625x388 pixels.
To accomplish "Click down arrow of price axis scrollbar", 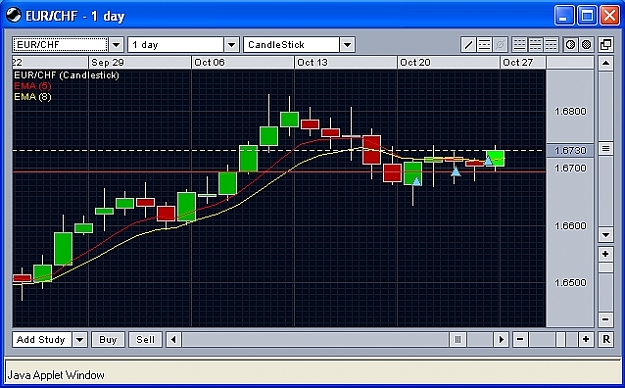I will coord(605,235).
